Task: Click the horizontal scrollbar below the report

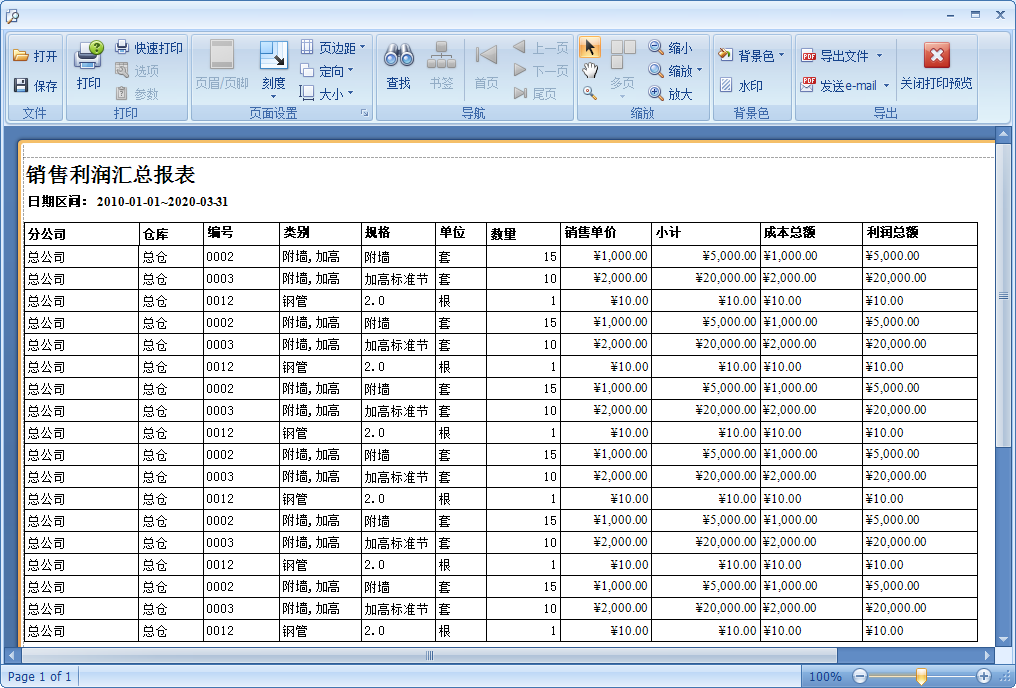Action: click(430, 654)
